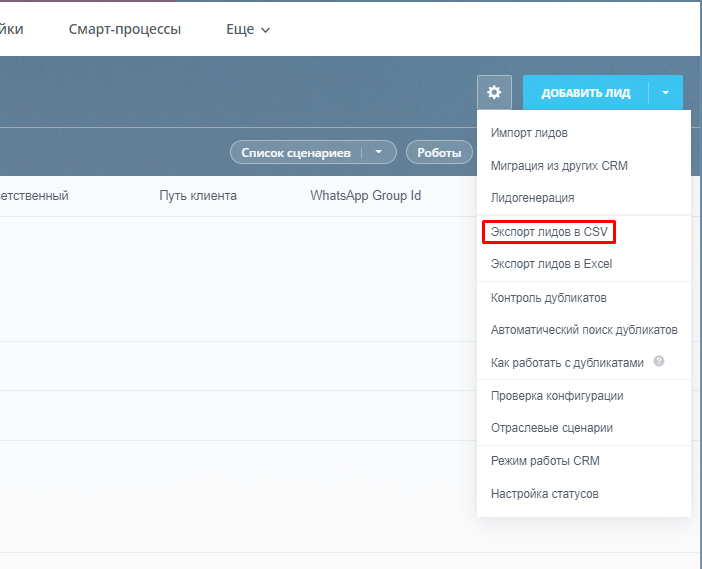Screen dimensions: 702x569
Task: Open Контроль дубликатов
Action: (x=548, y=297)
